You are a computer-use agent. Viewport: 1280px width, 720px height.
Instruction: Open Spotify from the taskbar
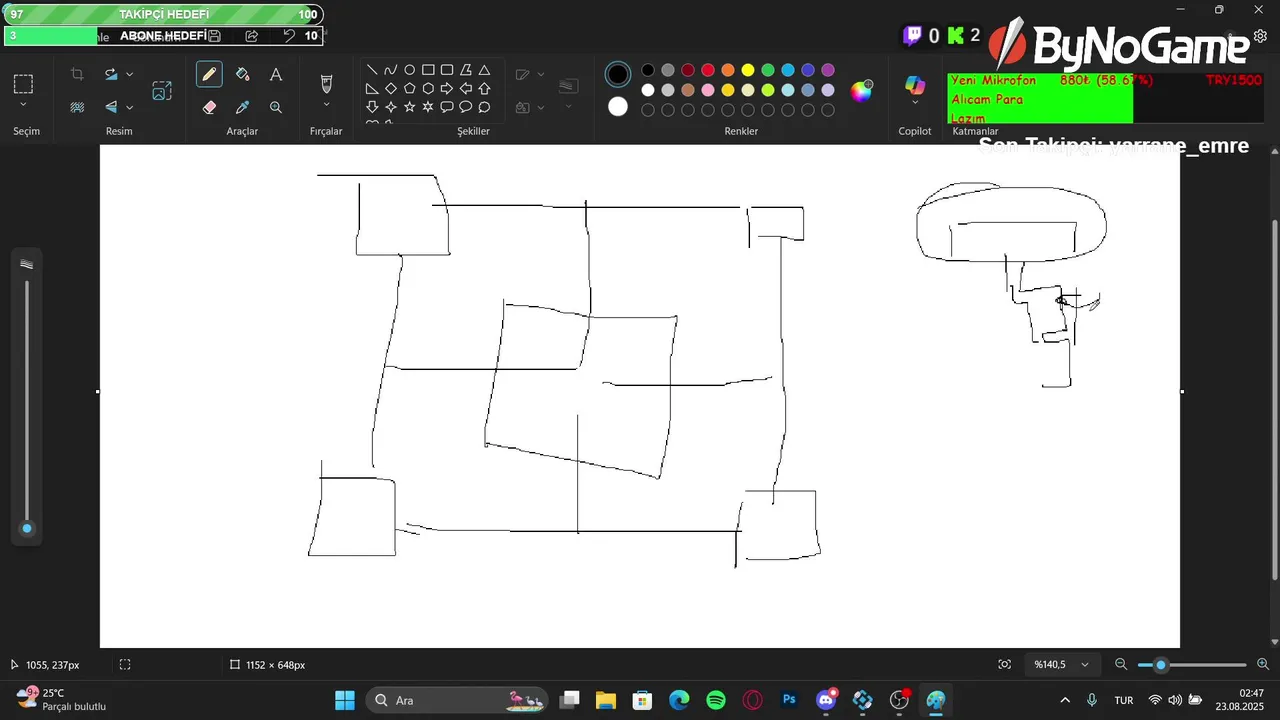pyautogui.click(x=716, y=700)
